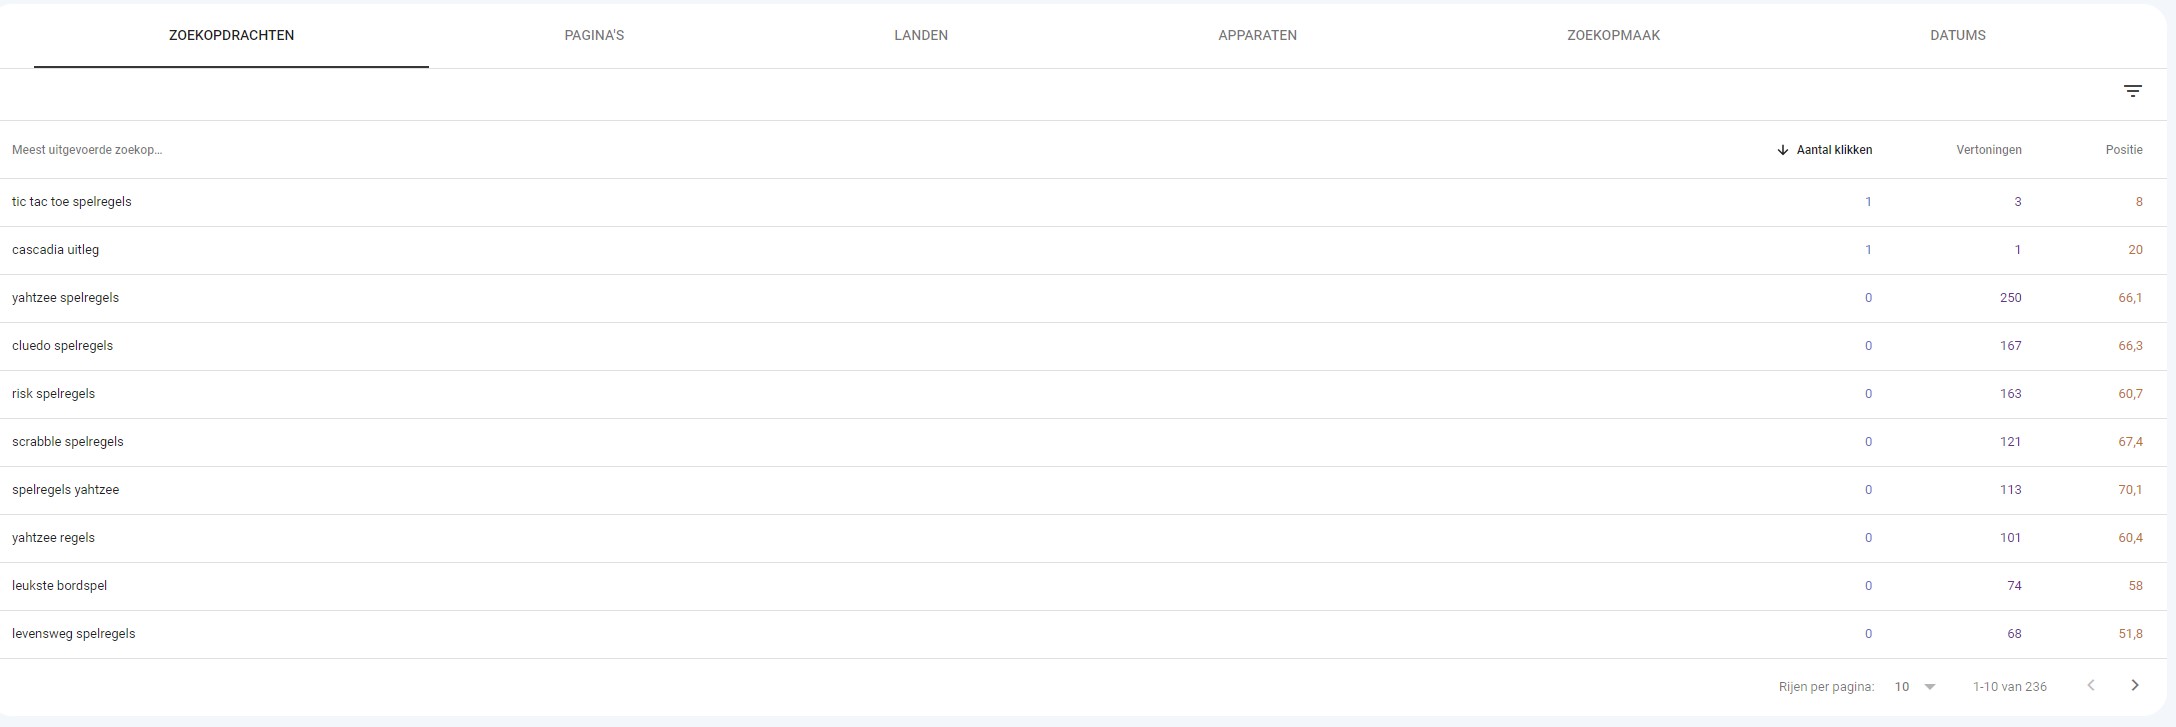This screenshot has width=2176, height=727.
Task: Click the '1-10 van 236' pagination text
Action: [x=2009, y=687]
